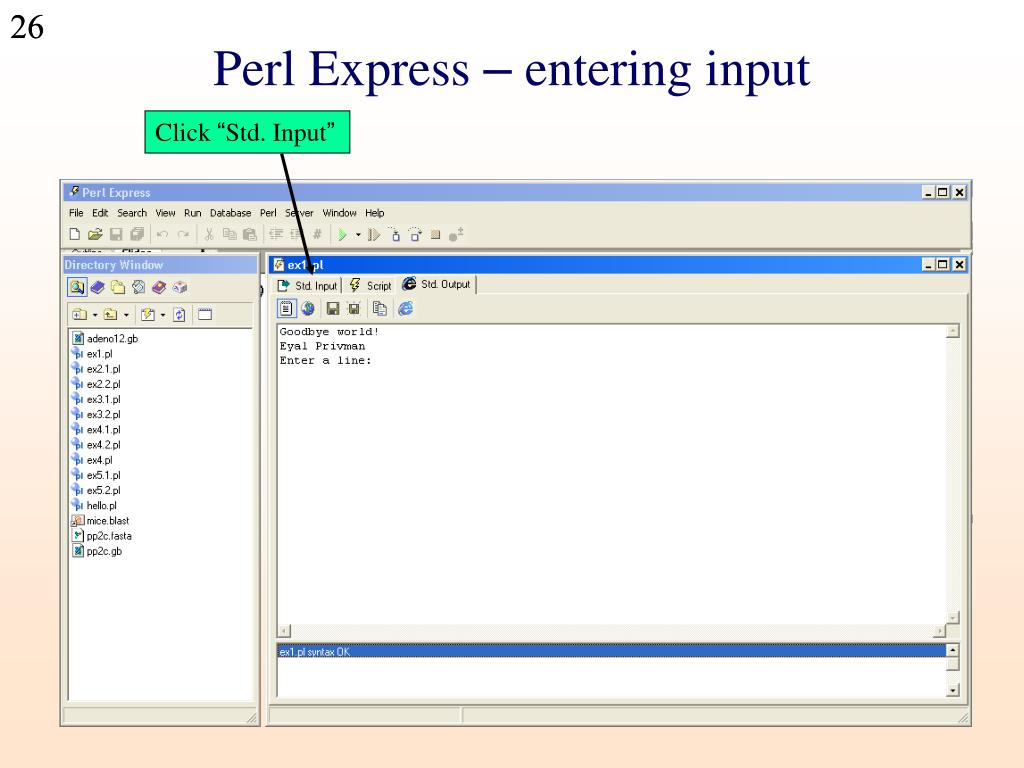Click the 'ex1.pl syntax OK' message row
Screen dimensions: 1024x768
point(612,651)
